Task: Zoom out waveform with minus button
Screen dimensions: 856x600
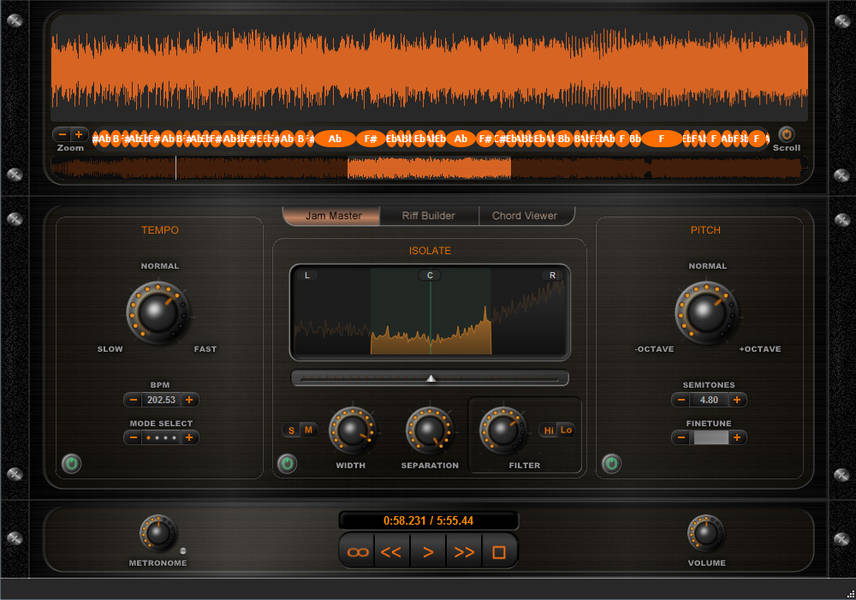Action: (x=62, y=134)
